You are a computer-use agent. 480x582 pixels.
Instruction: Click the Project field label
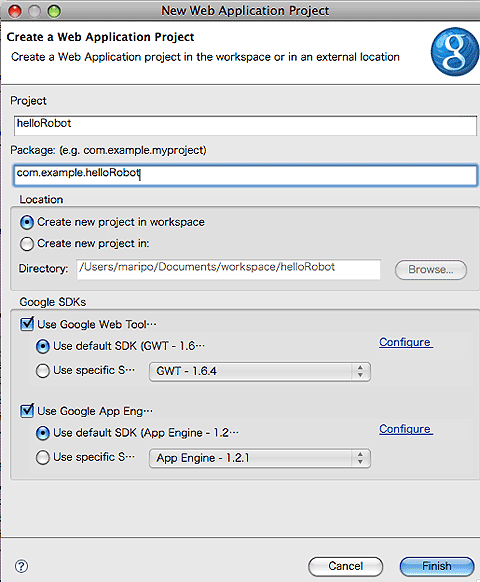(28, 101)
